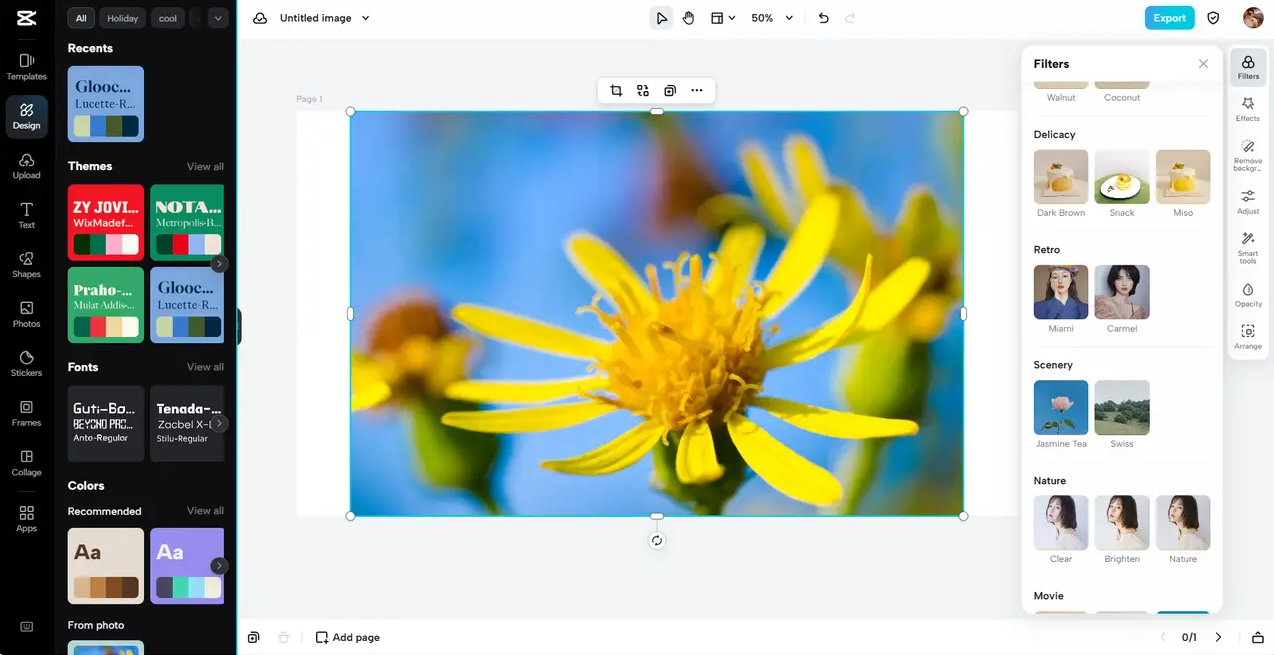Click the CapCut logo icon
Image resolution: width=1274 pixels, height=655 pixels.
click(26, 18)
